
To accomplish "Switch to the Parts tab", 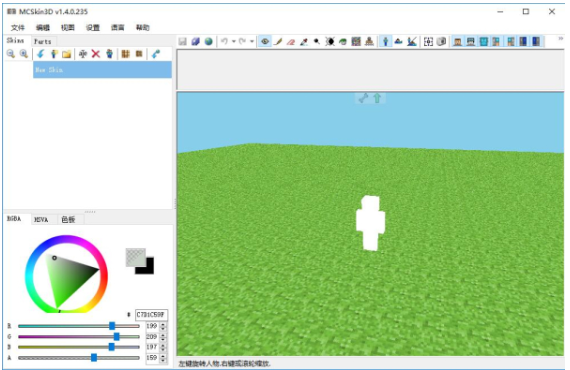I will [x=43, y=41].
